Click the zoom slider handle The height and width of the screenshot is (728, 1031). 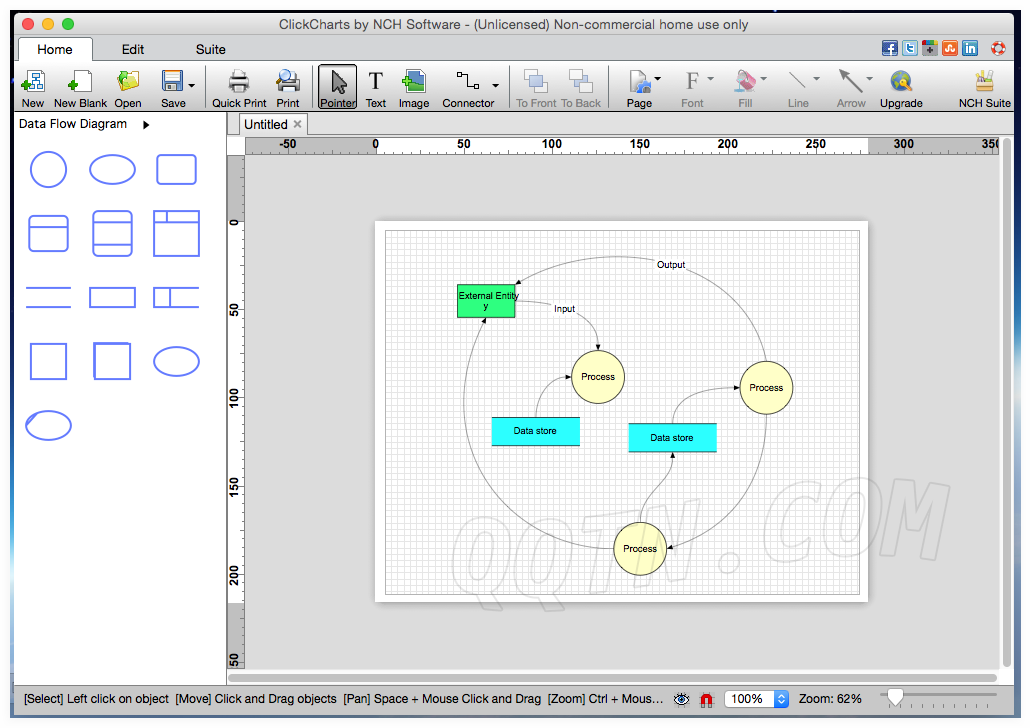[895, 696]
